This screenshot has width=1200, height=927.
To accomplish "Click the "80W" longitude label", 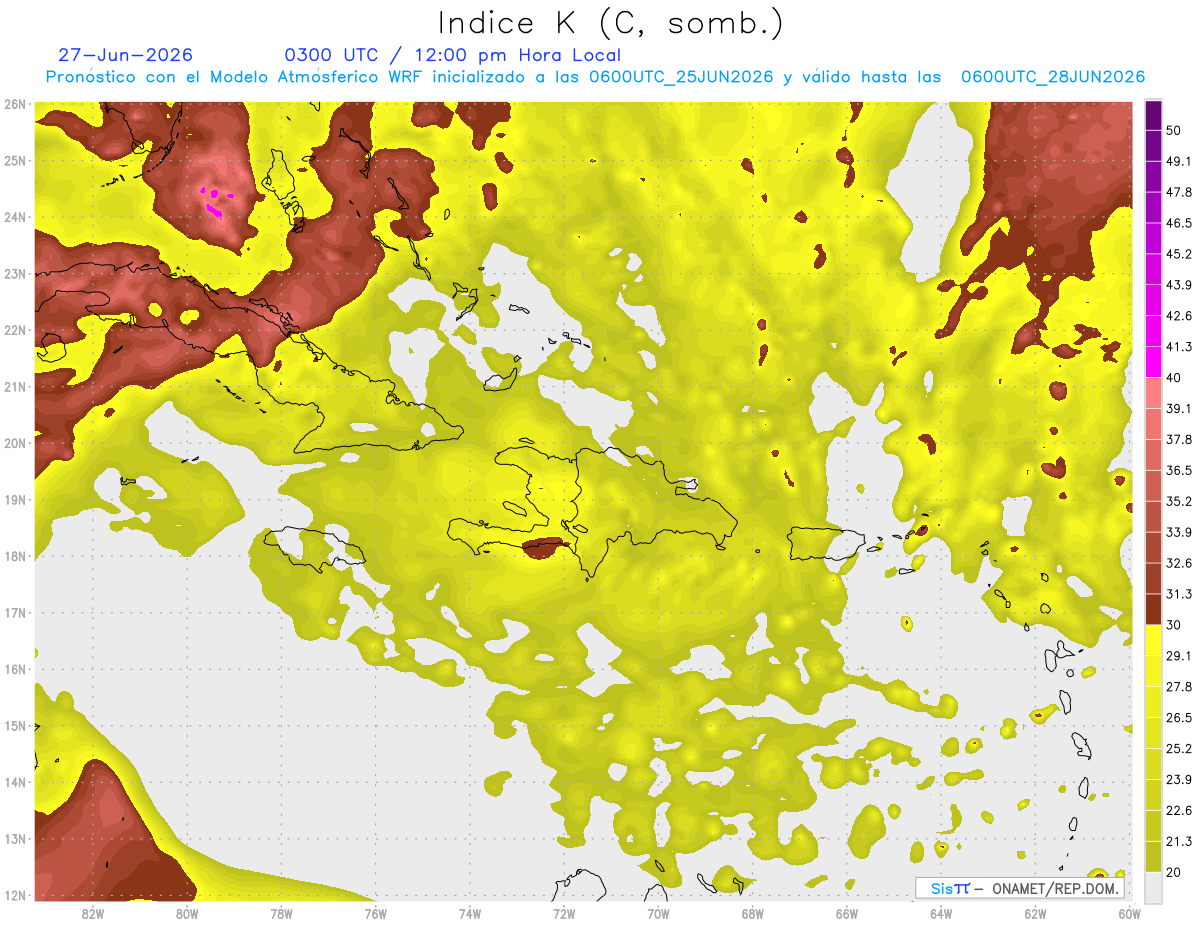I will [187, 914].
